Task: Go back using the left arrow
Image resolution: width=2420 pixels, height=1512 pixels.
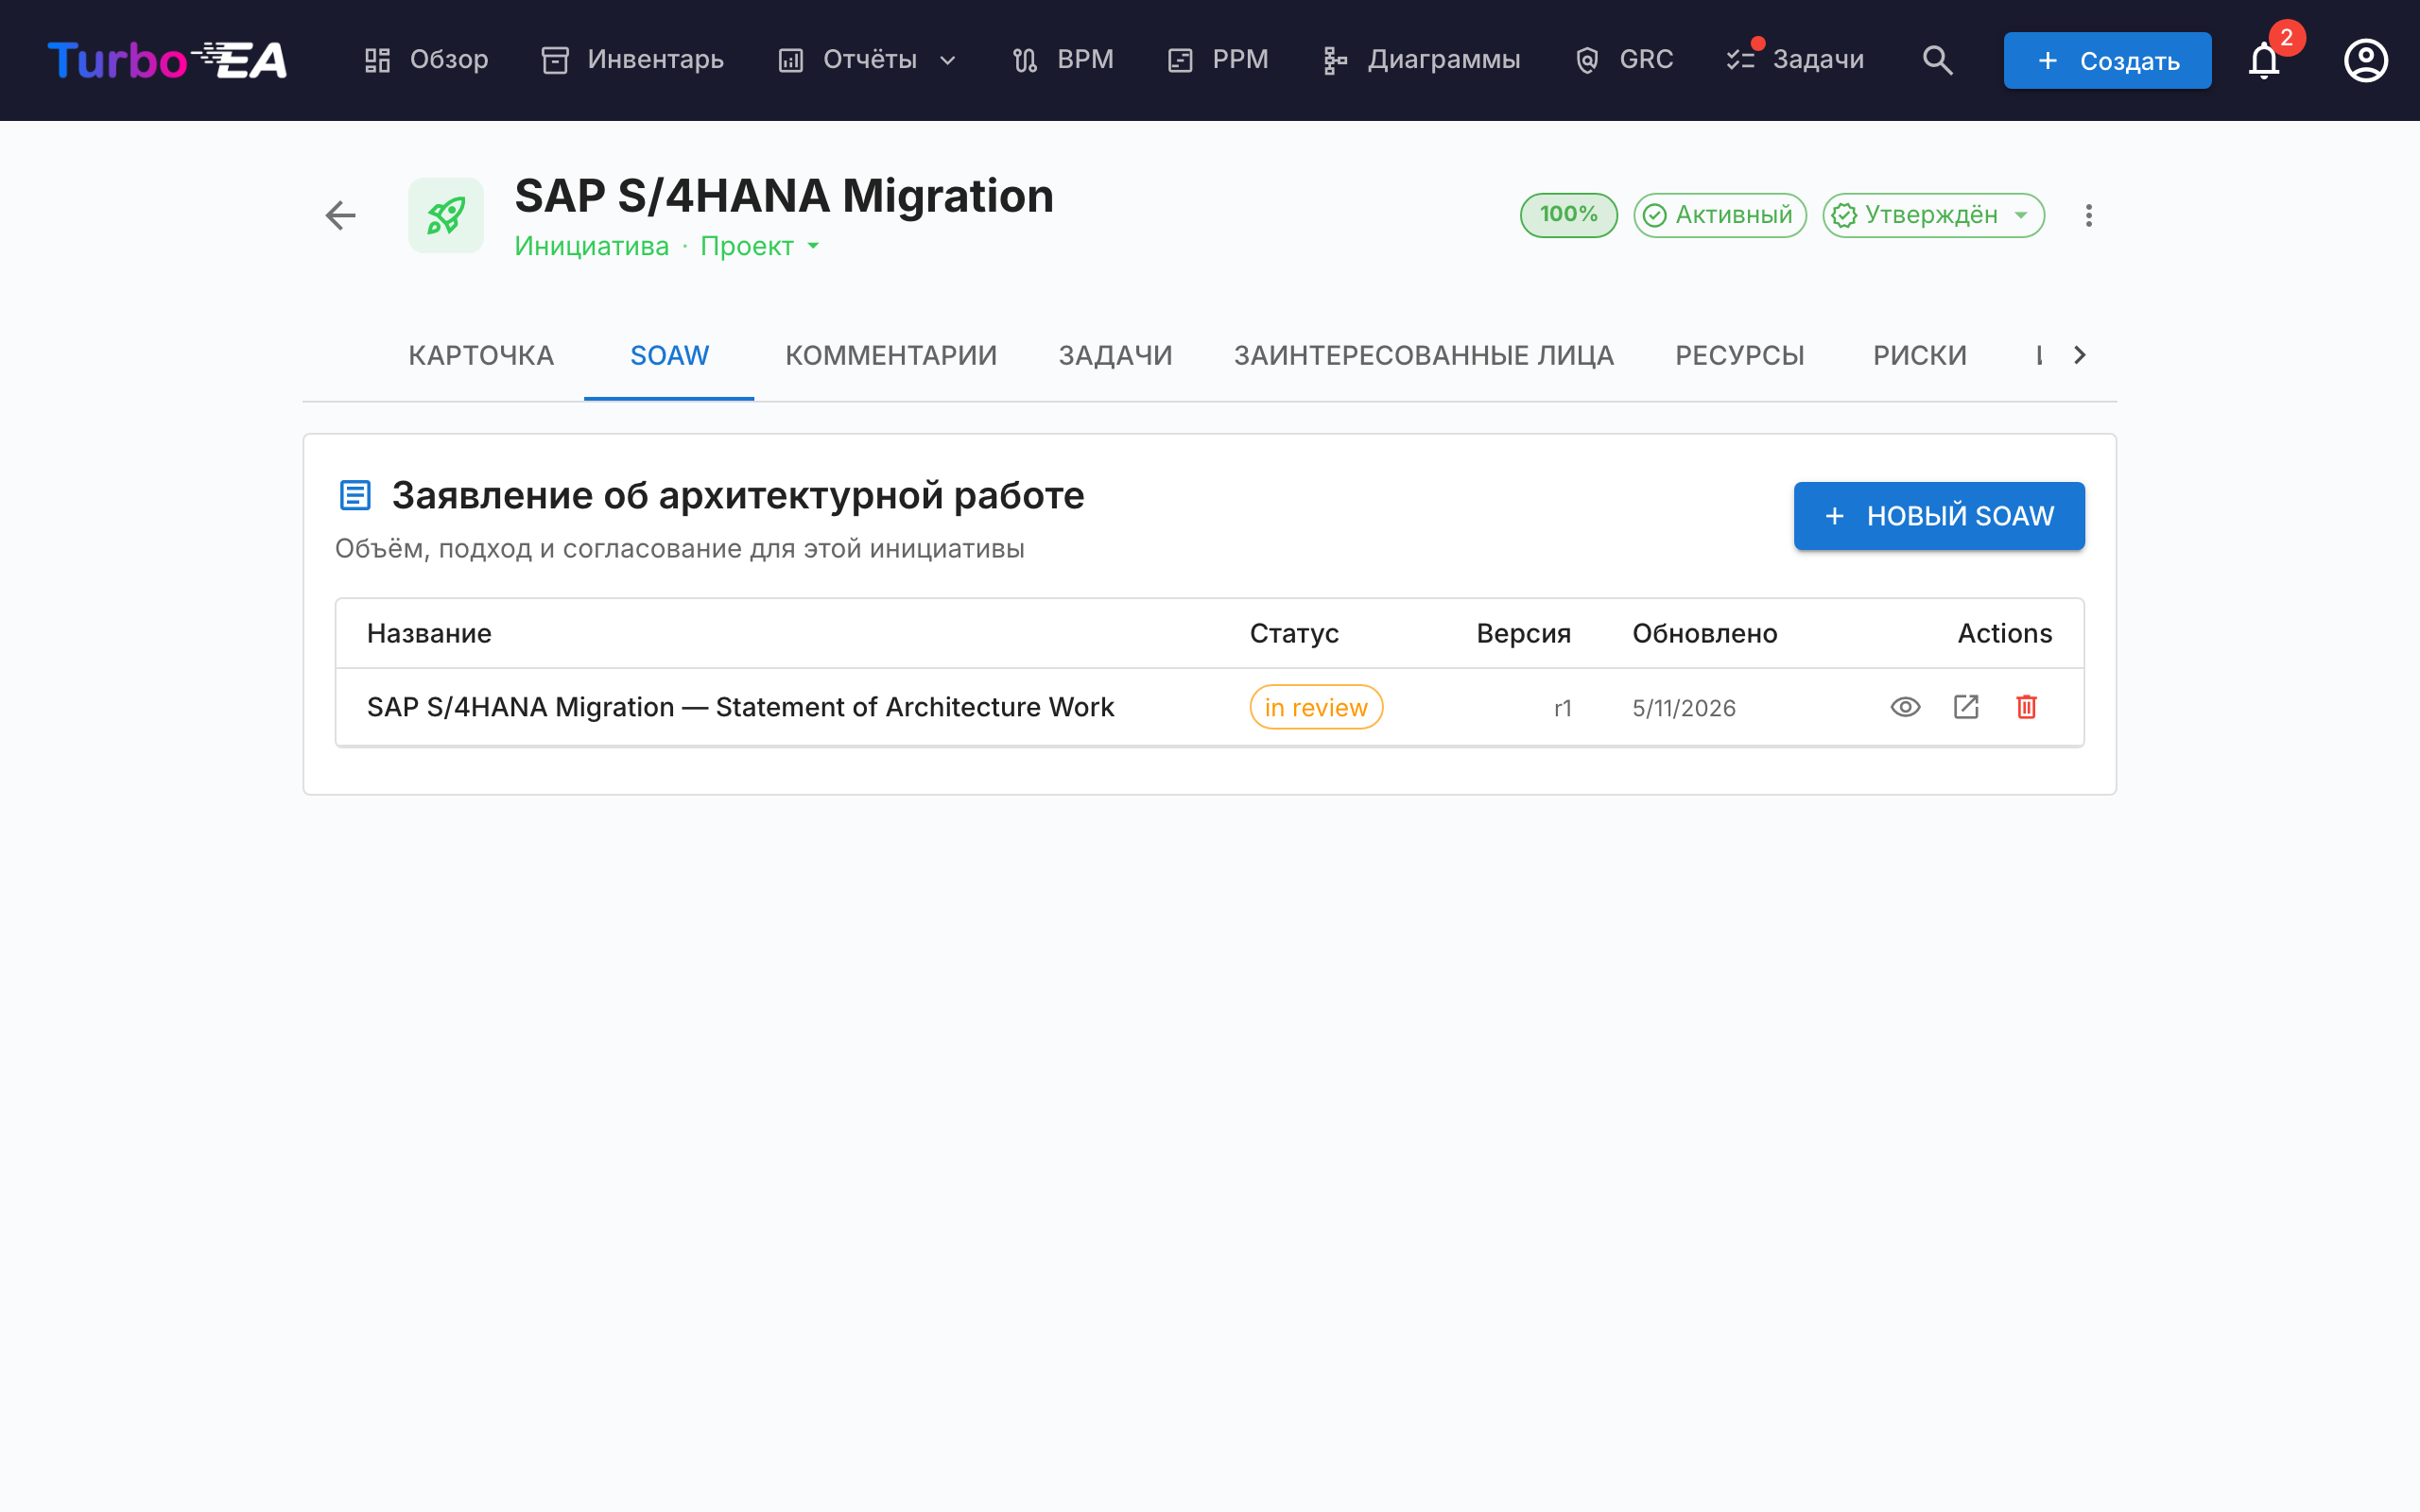Action: [x=341, y=215]
